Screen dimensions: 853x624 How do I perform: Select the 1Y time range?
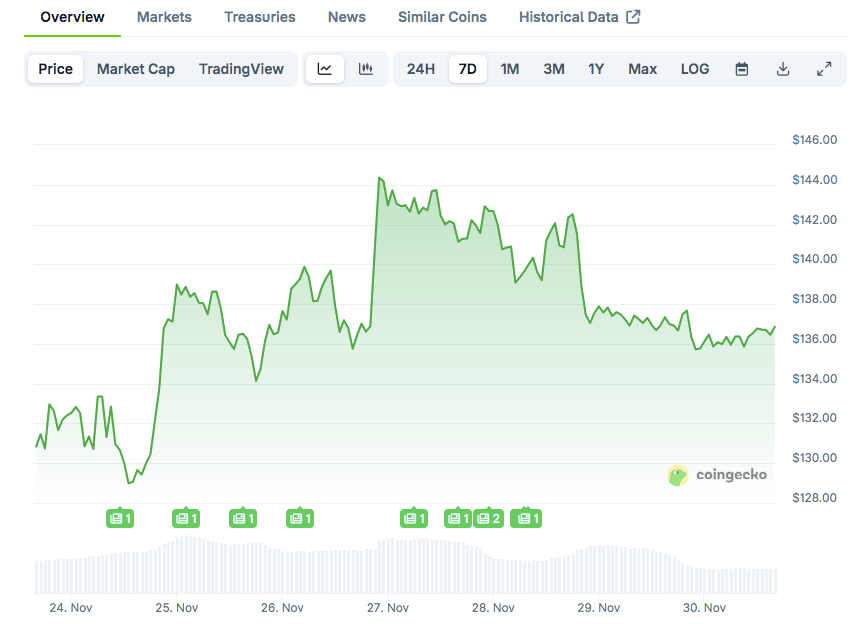pos(596,69)
